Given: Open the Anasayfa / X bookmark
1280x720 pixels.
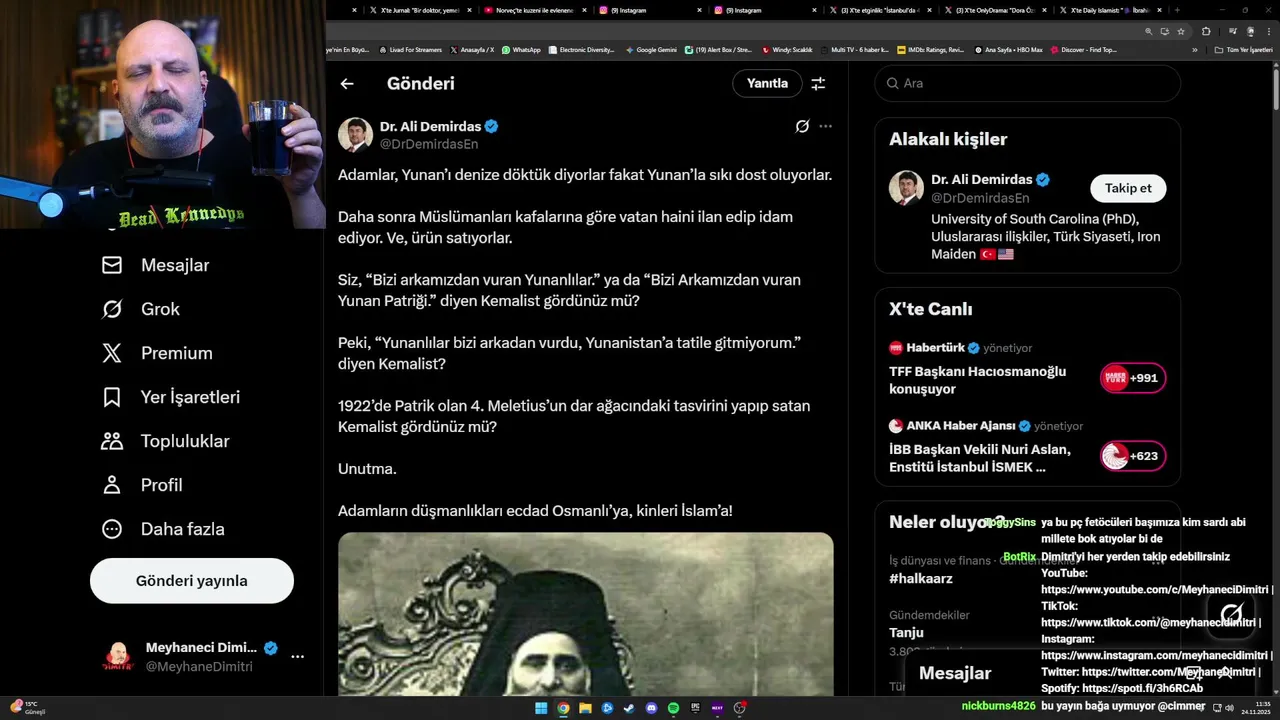Looking at the screenshot, I should coord(472,49).
